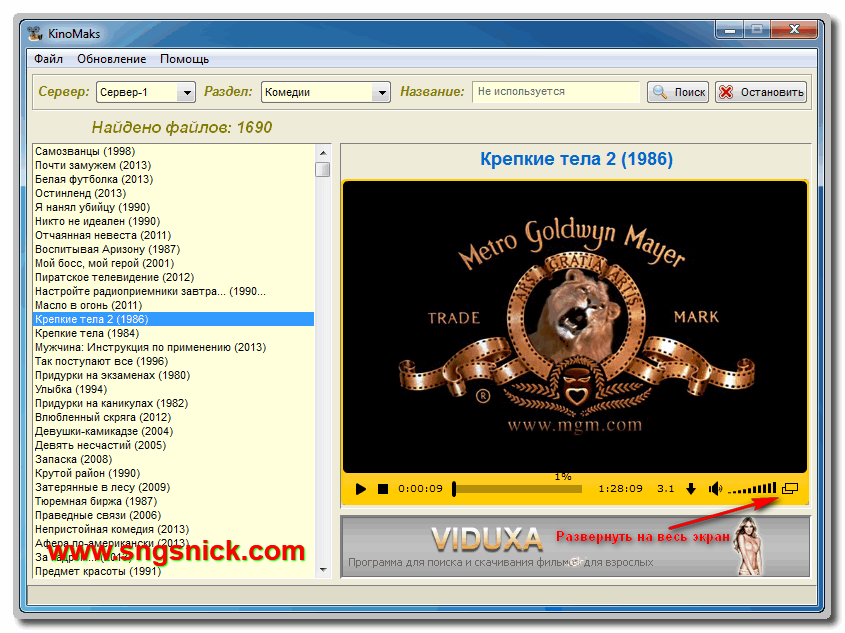The height and width of the screenshot is (633, 845).
Task: Click the KinoMaks app icon in title bar
Action: pyautogui.click(x=36, y=33)
